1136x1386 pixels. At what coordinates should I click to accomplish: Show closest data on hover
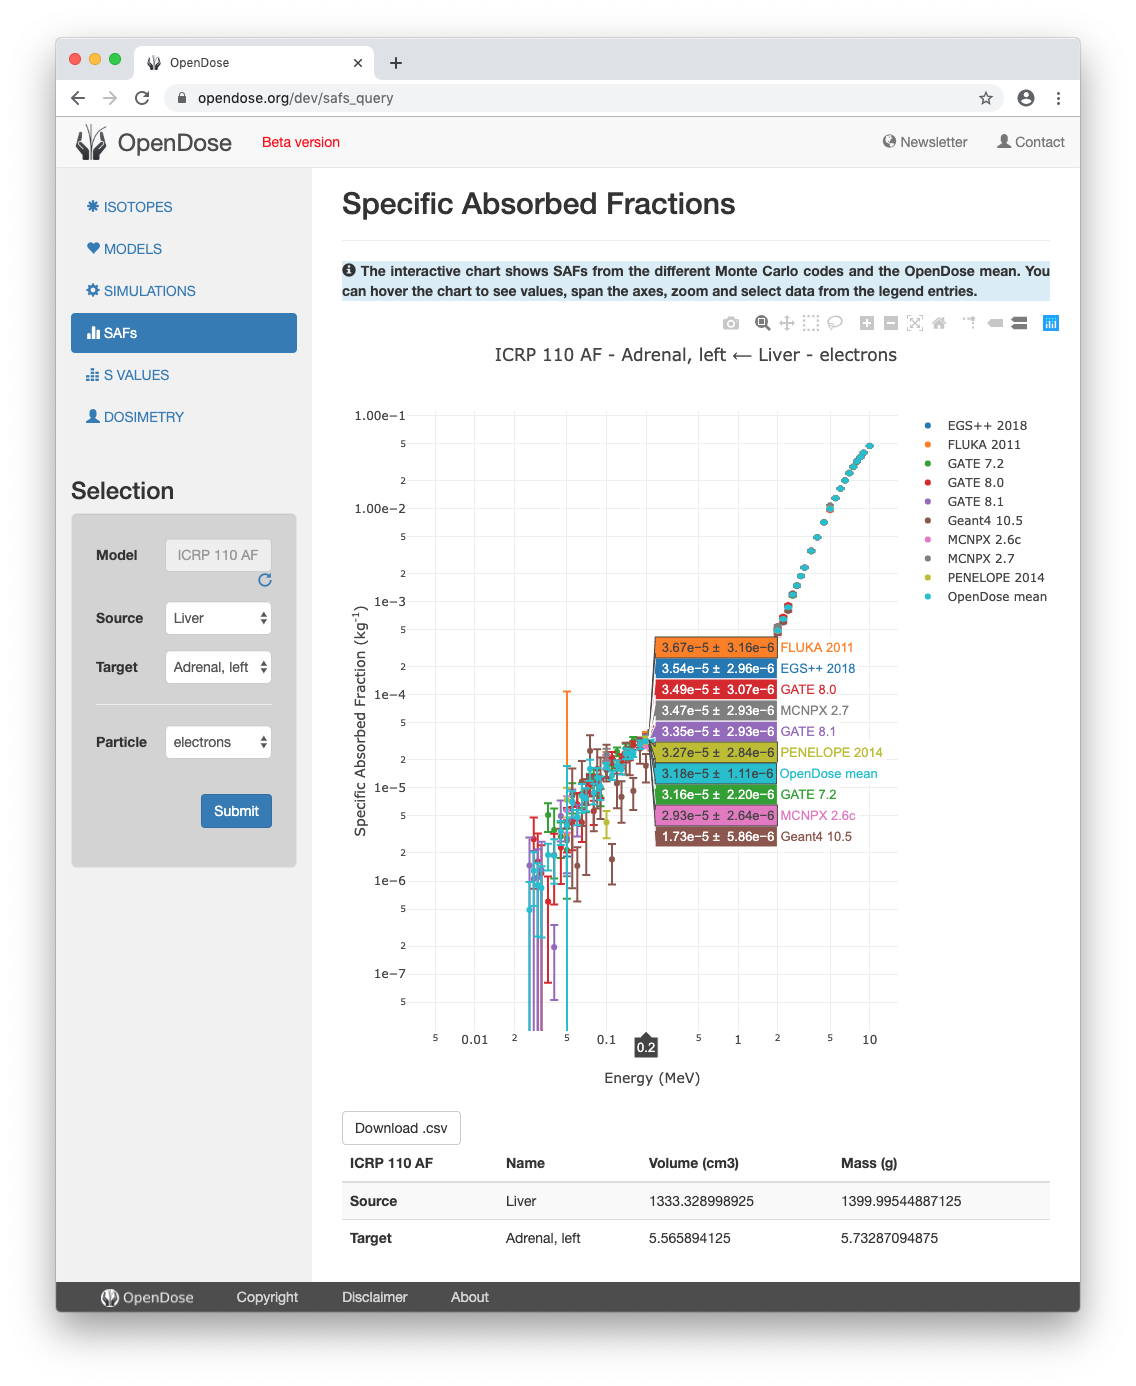click(x=995, y=323)
